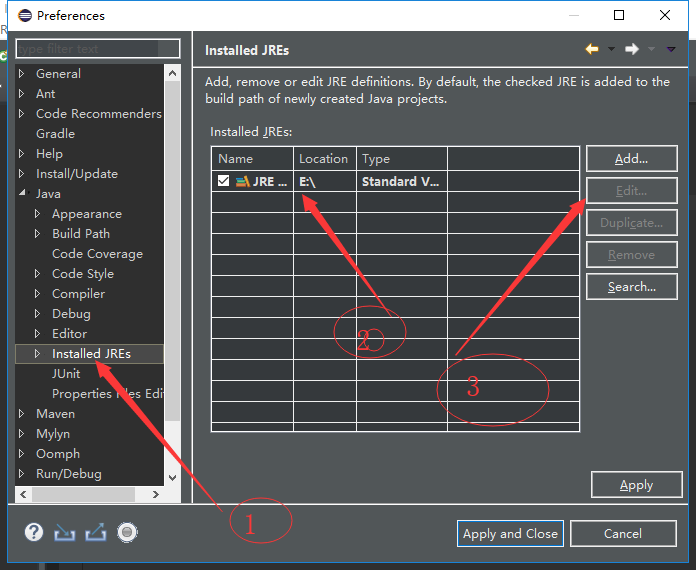This screenshot has height=570, width=696.
Task: Expand the Compiler subnode
Action: click(x=37, y=293)
